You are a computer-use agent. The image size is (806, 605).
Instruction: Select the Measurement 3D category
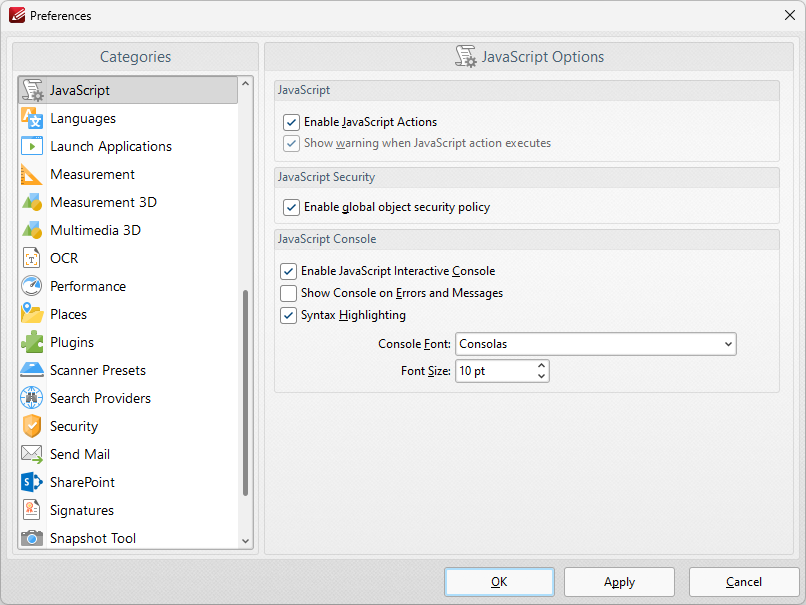[x=128, y=202]
